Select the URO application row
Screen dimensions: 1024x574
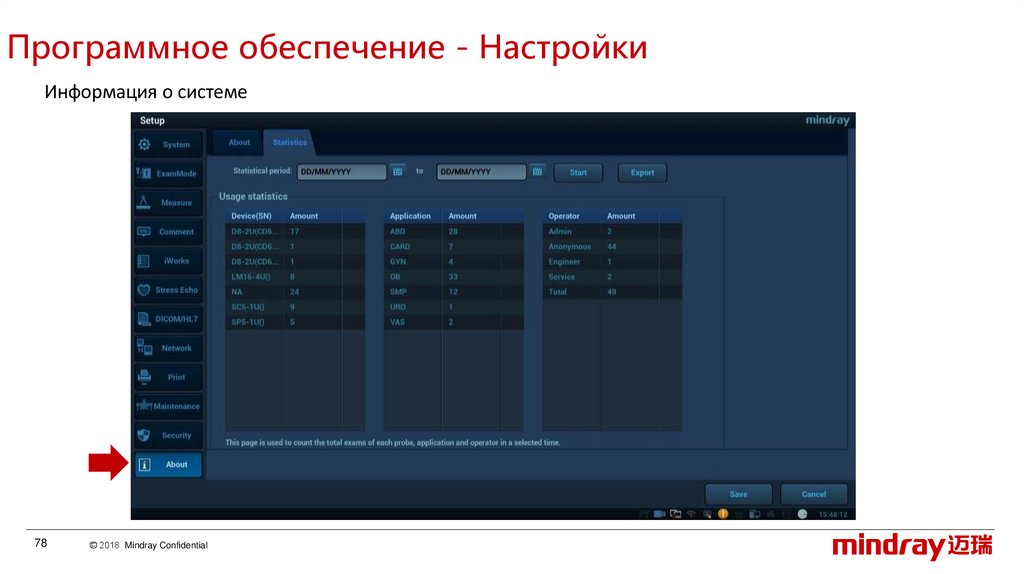tap(454, 307)
